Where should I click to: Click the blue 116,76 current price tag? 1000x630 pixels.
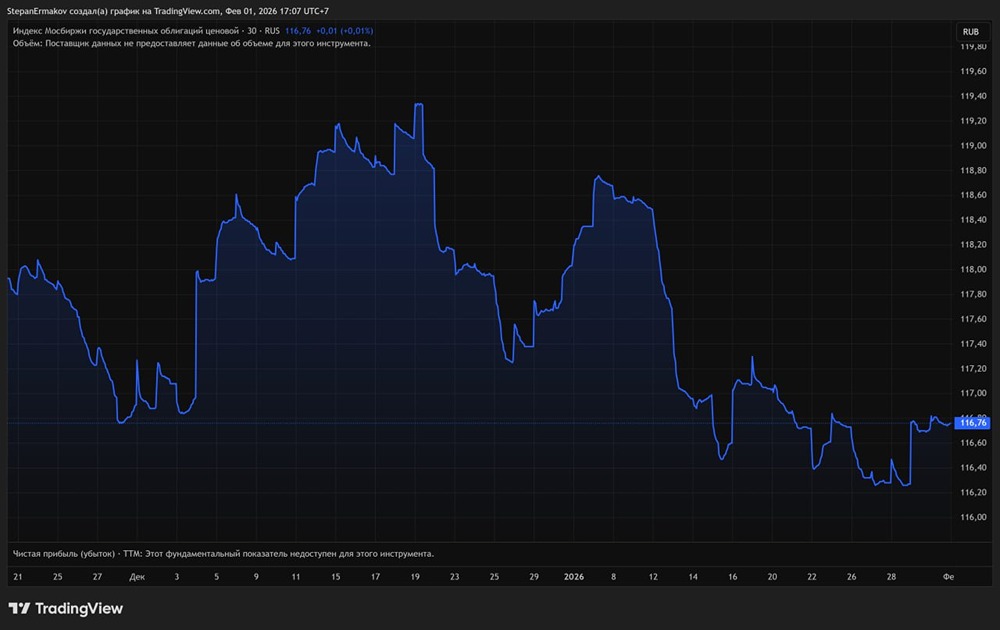[x=973, y=423]
